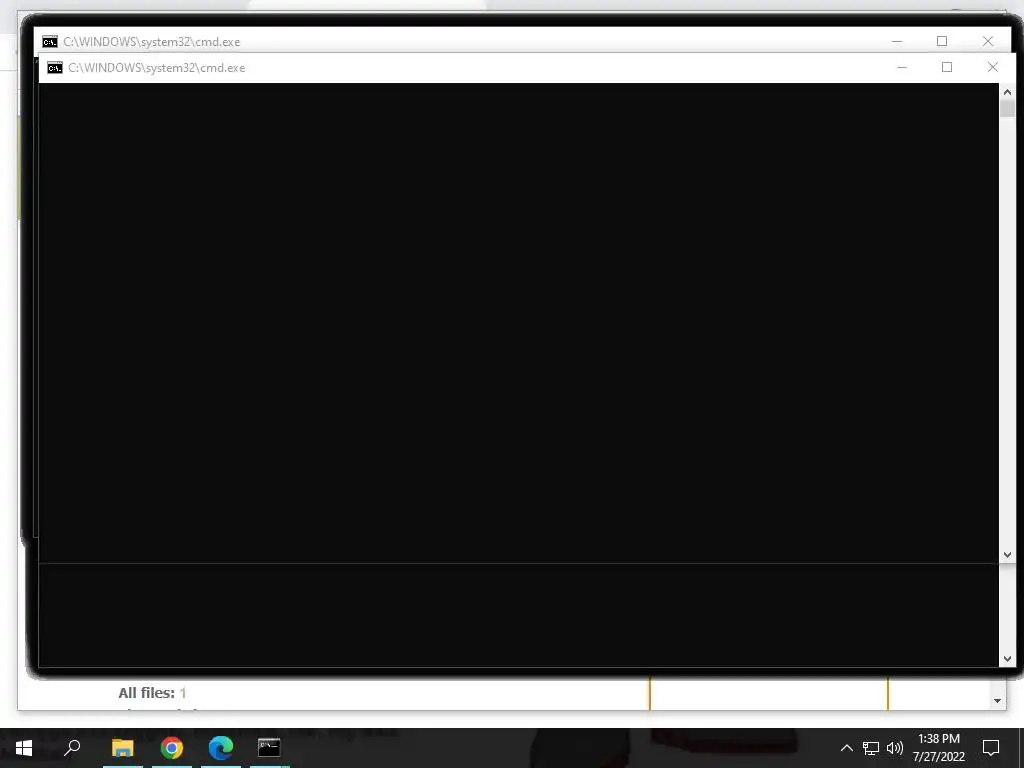The image size is (1024, 768).
Task: Click front cmd scrollbar up arrow
Action: [1007, 92]
